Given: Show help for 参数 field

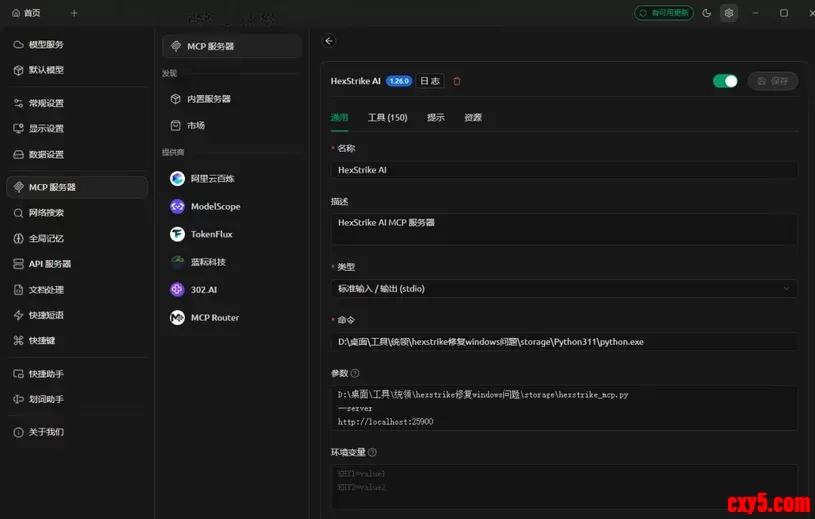Looking at the screenshot, I should click(x=355, y=374).
